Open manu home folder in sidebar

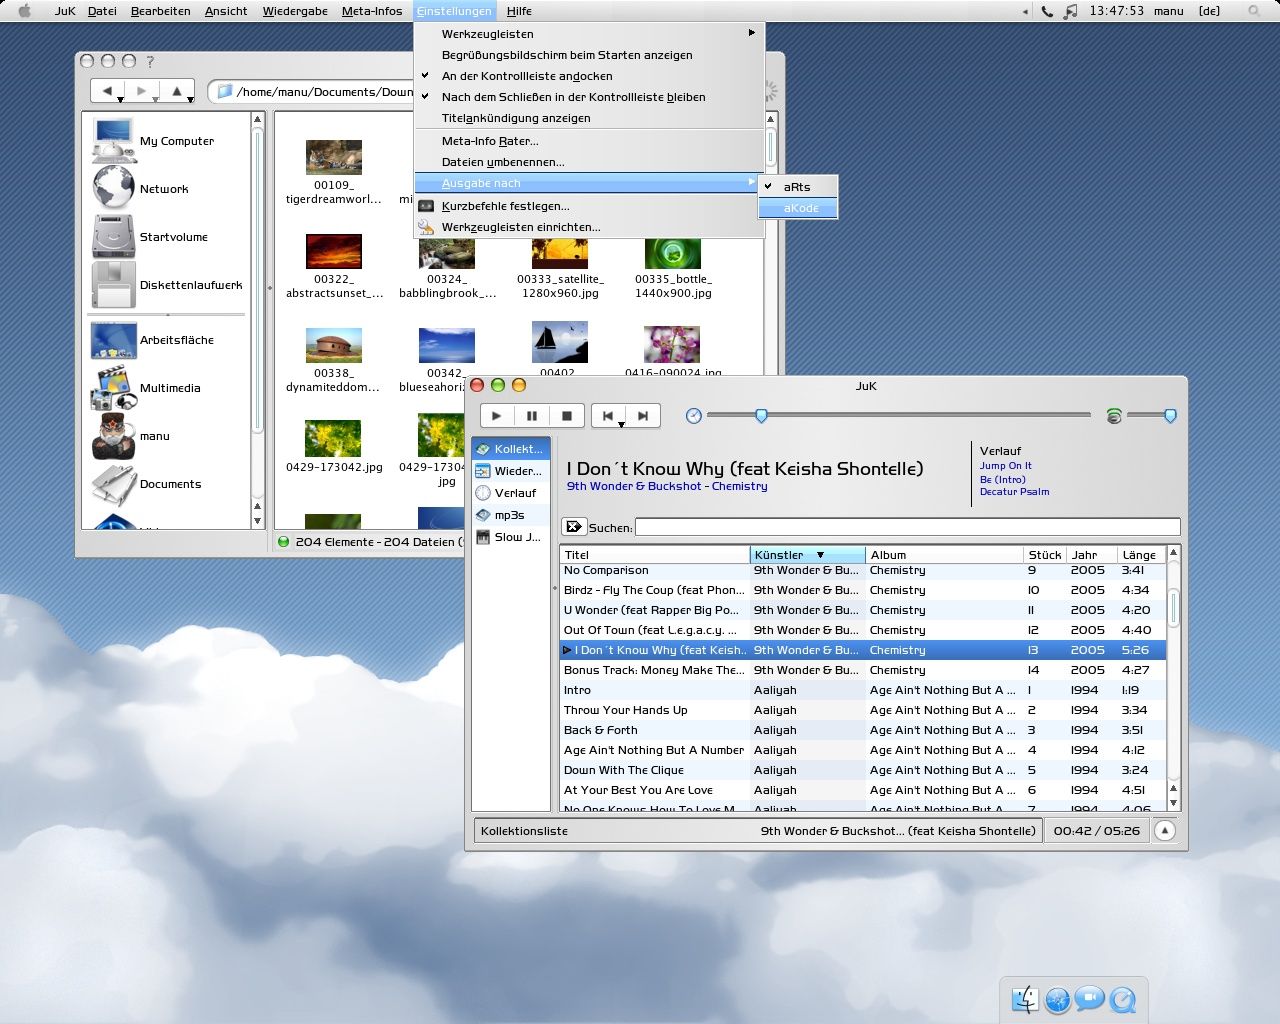click(131, 436)
